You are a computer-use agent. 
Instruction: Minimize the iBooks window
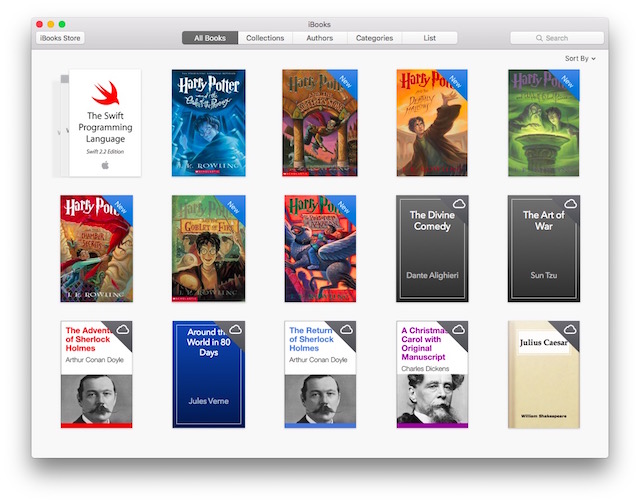click(51, 24)
